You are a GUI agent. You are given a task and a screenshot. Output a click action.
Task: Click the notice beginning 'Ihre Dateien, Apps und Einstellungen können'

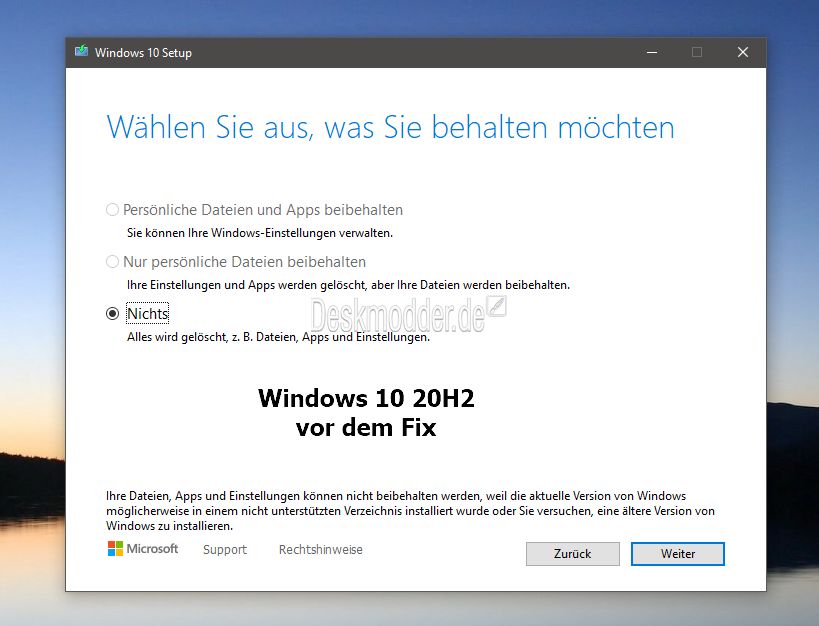click(410, 511)
